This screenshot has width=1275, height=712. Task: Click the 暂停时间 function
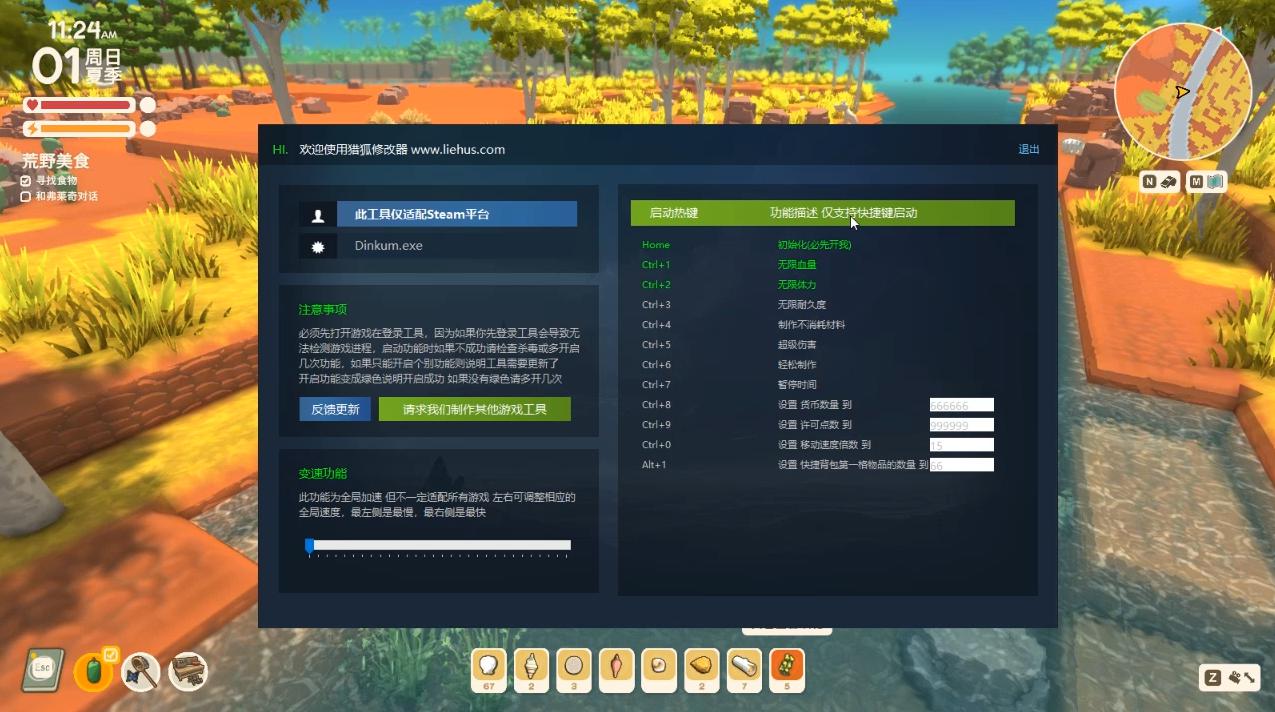[x=797, y=385]
